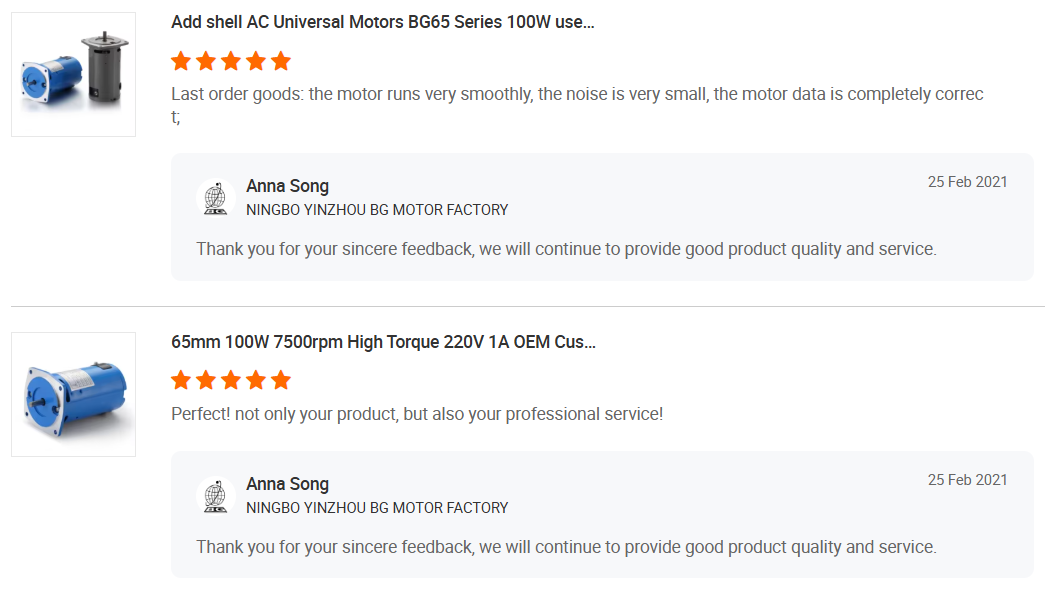Click the 25 Feb 2021 date in the second reply
This screenshot has height=596, width=1045.
pos(967,480)
